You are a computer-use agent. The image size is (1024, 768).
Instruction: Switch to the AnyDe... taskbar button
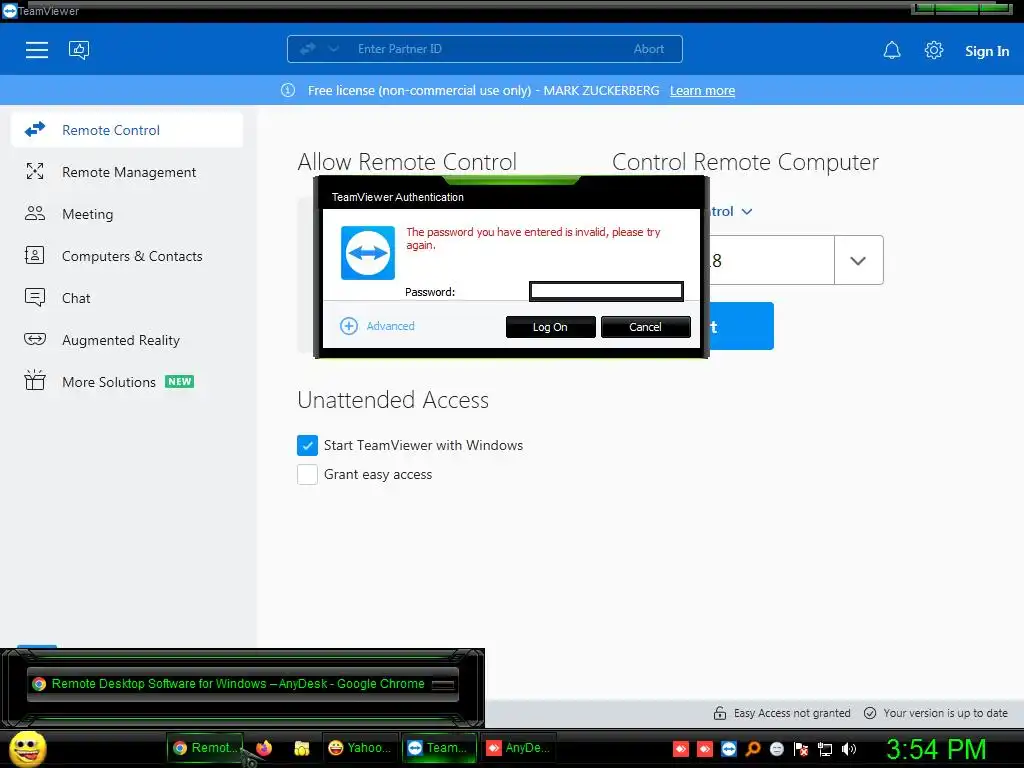click(519, 748)
